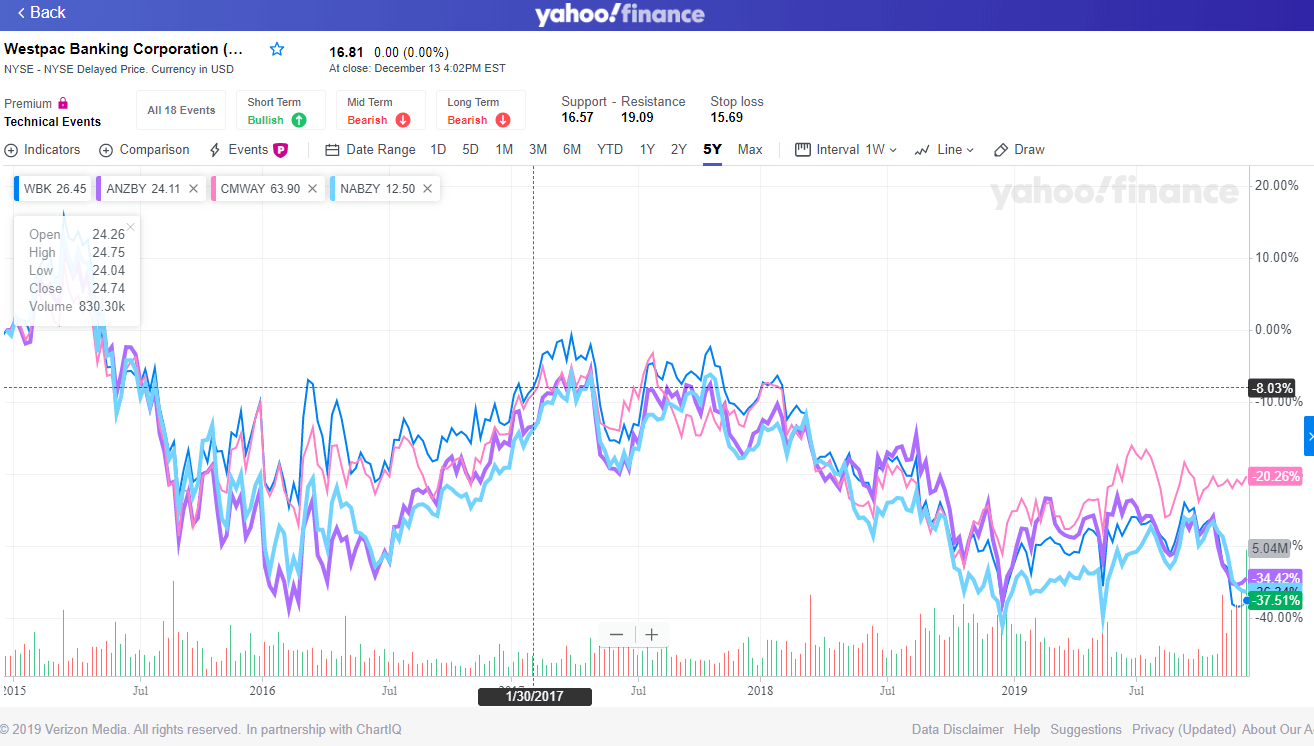Viewport: 1314px width, 746px height.
Task: Expand the blue side panel arrow
Action: pos(1309,436)
